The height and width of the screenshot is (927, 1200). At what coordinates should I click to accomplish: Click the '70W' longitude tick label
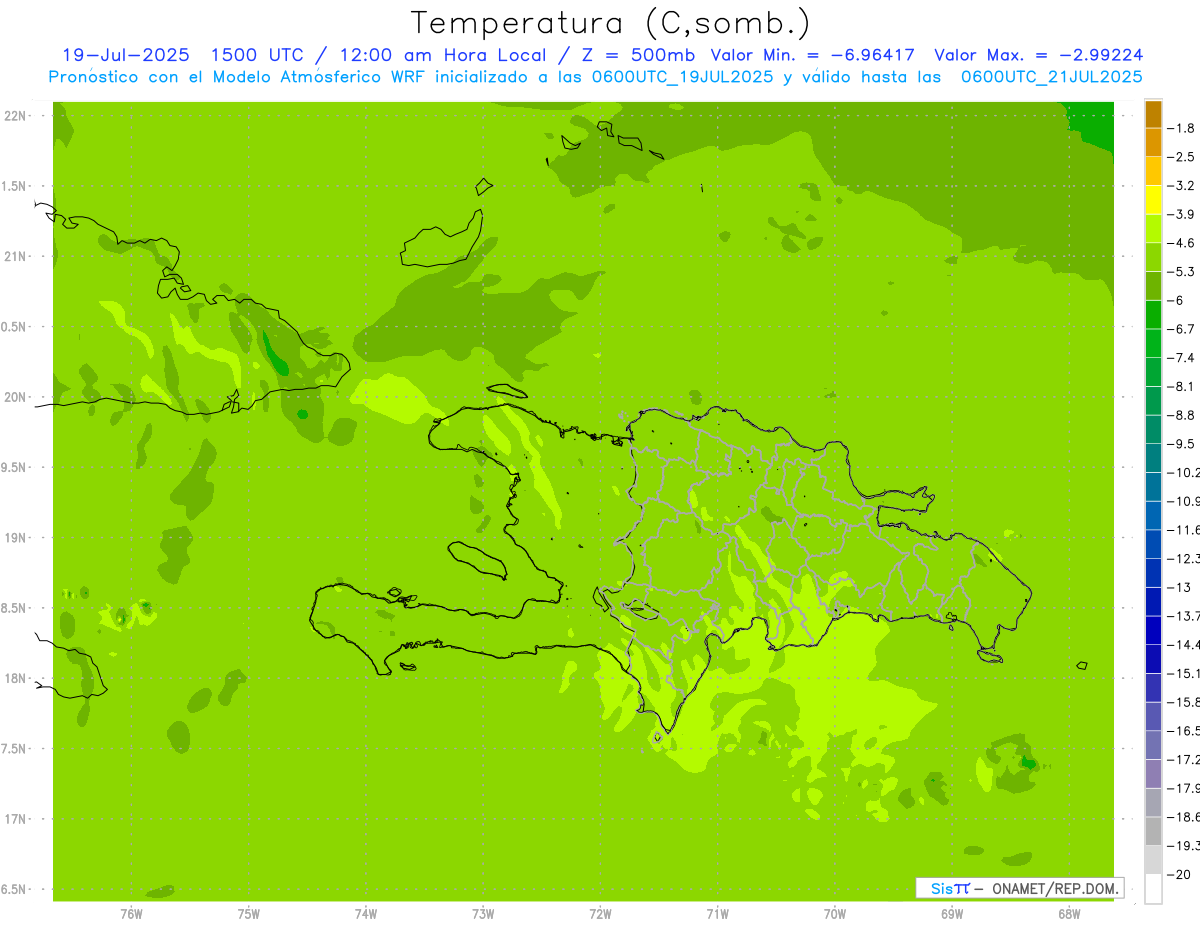point(835,914)
